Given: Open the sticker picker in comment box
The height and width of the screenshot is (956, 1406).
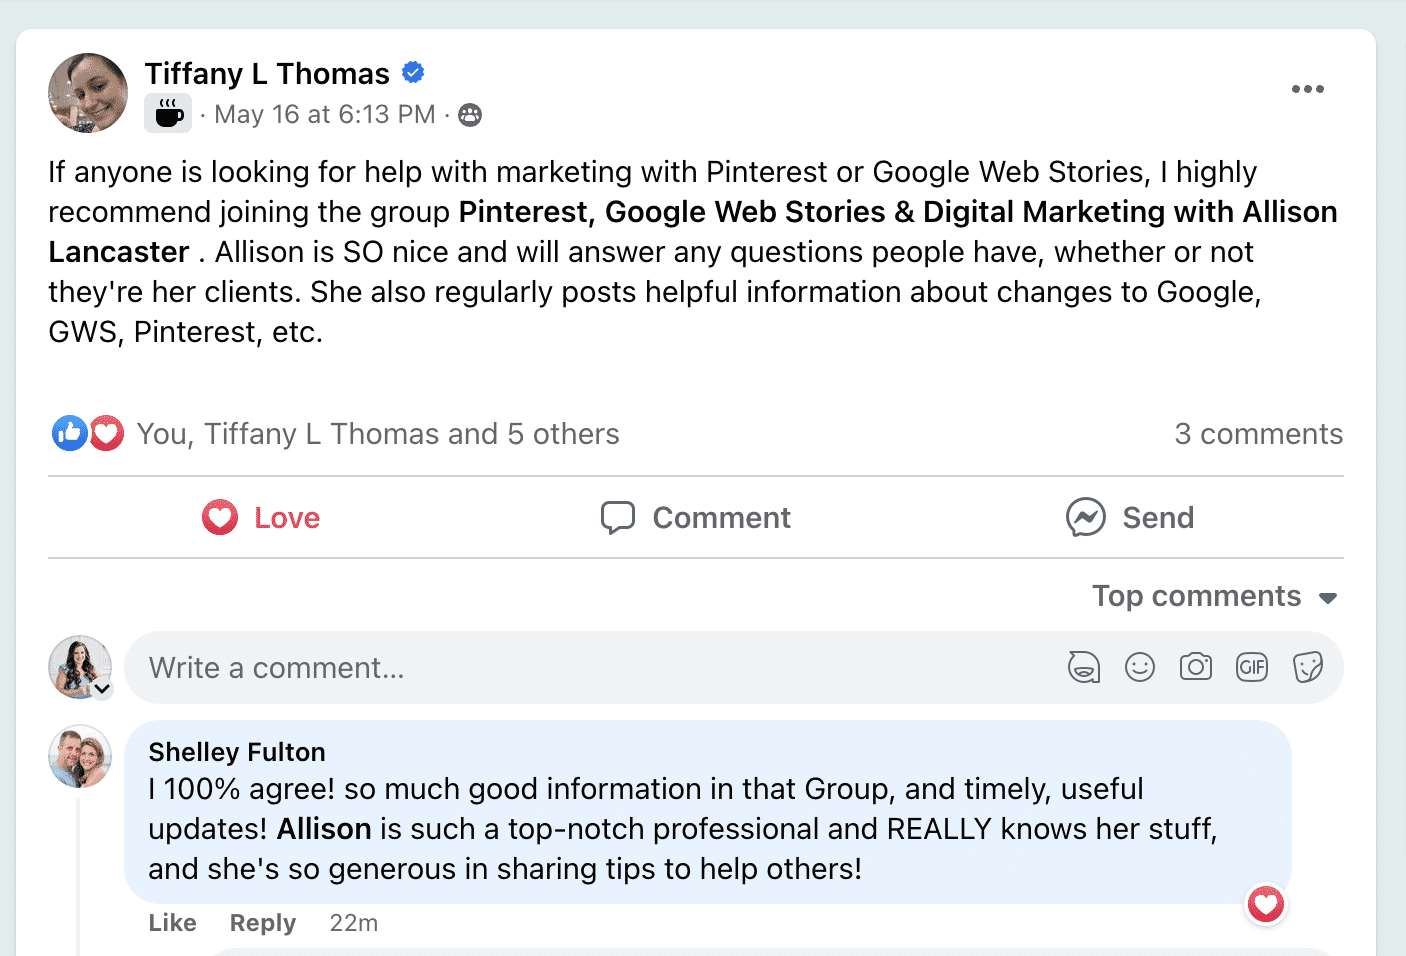Looking at the screenshot, I should (x=1308, y=667).
